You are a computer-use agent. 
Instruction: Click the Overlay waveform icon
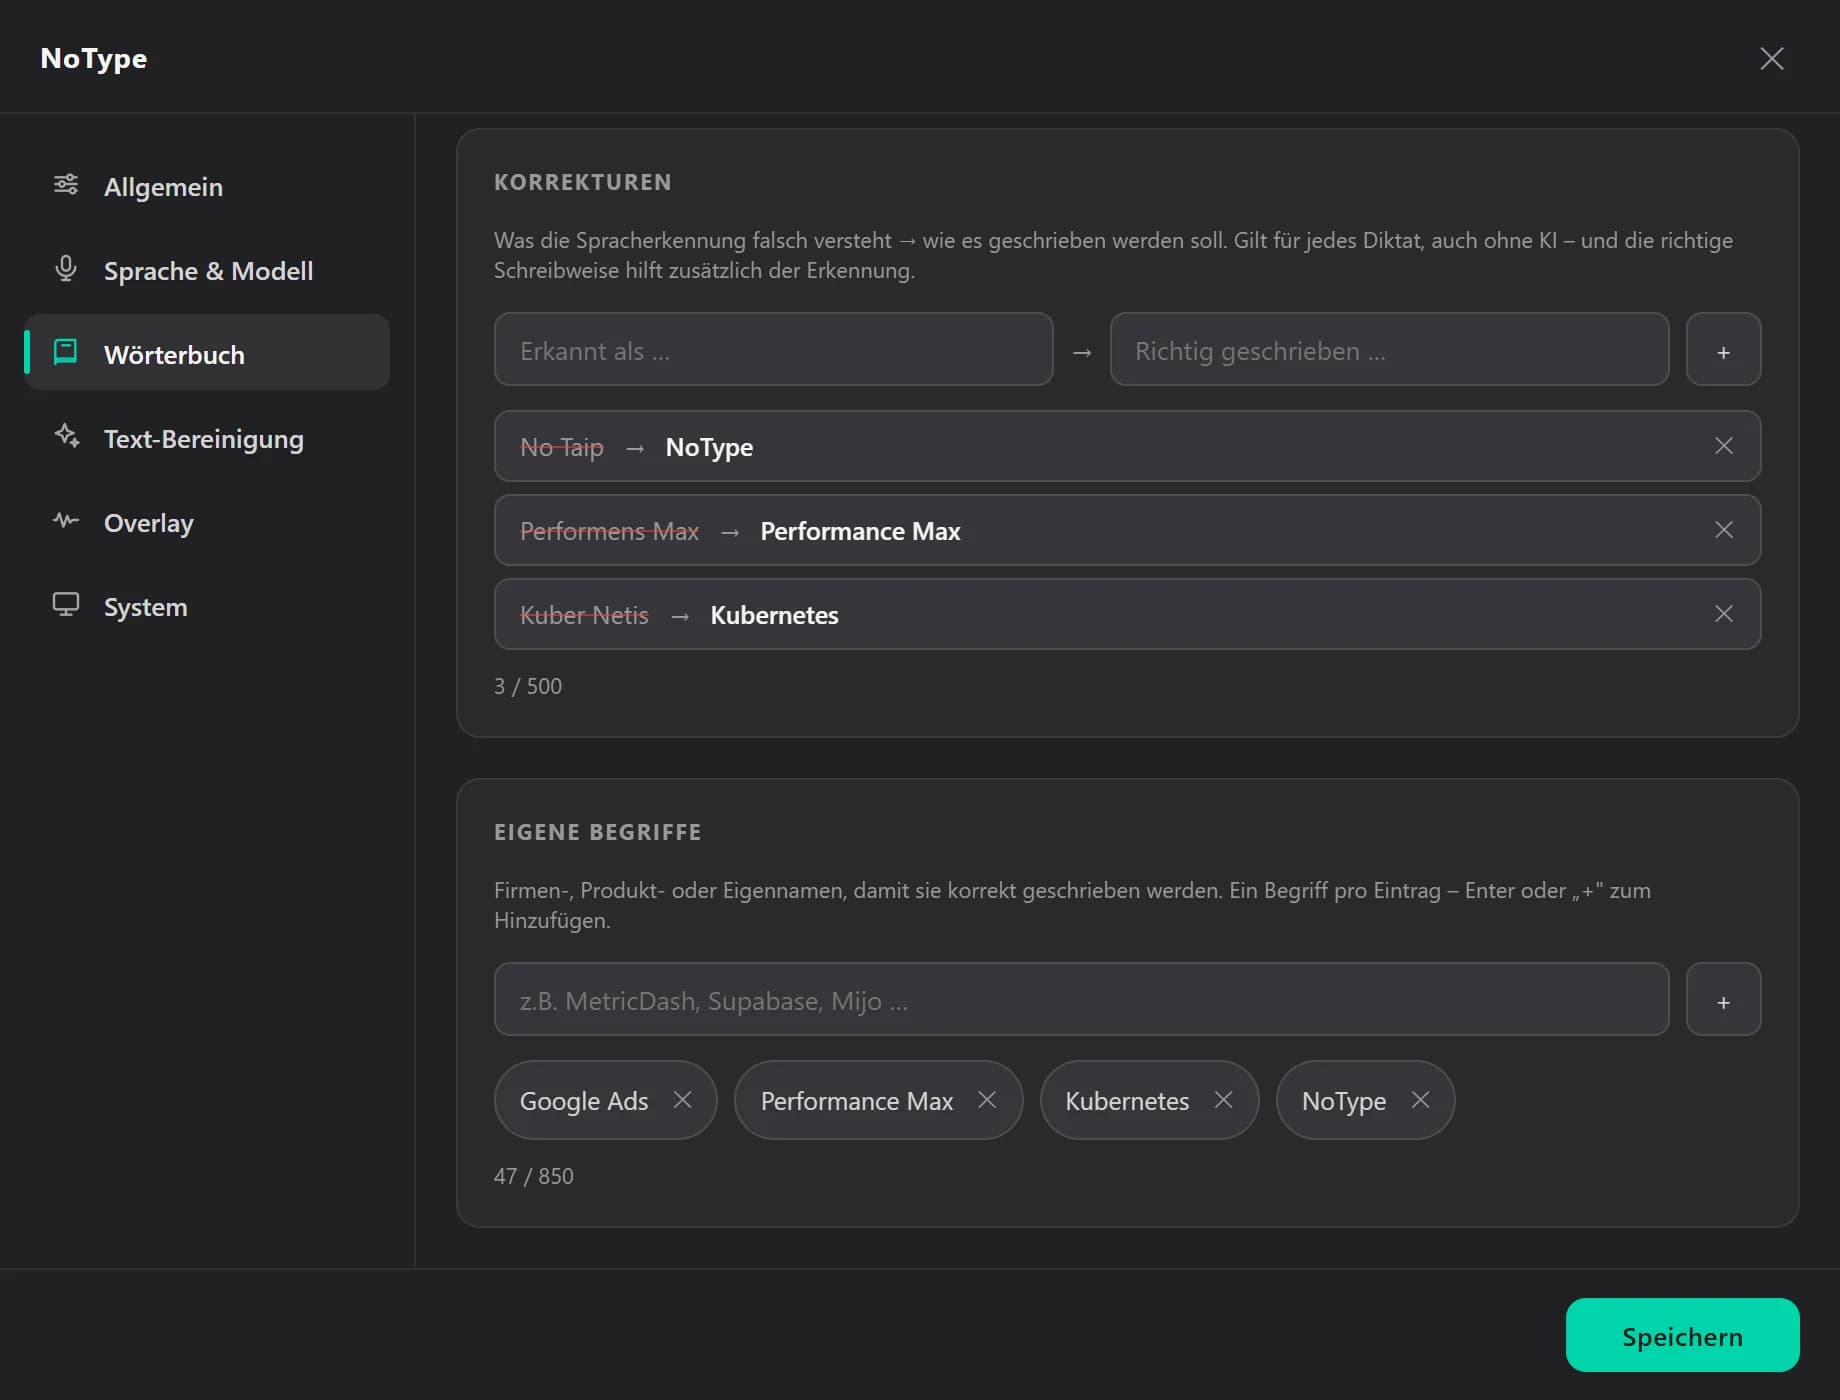click(x=66, y=520)
